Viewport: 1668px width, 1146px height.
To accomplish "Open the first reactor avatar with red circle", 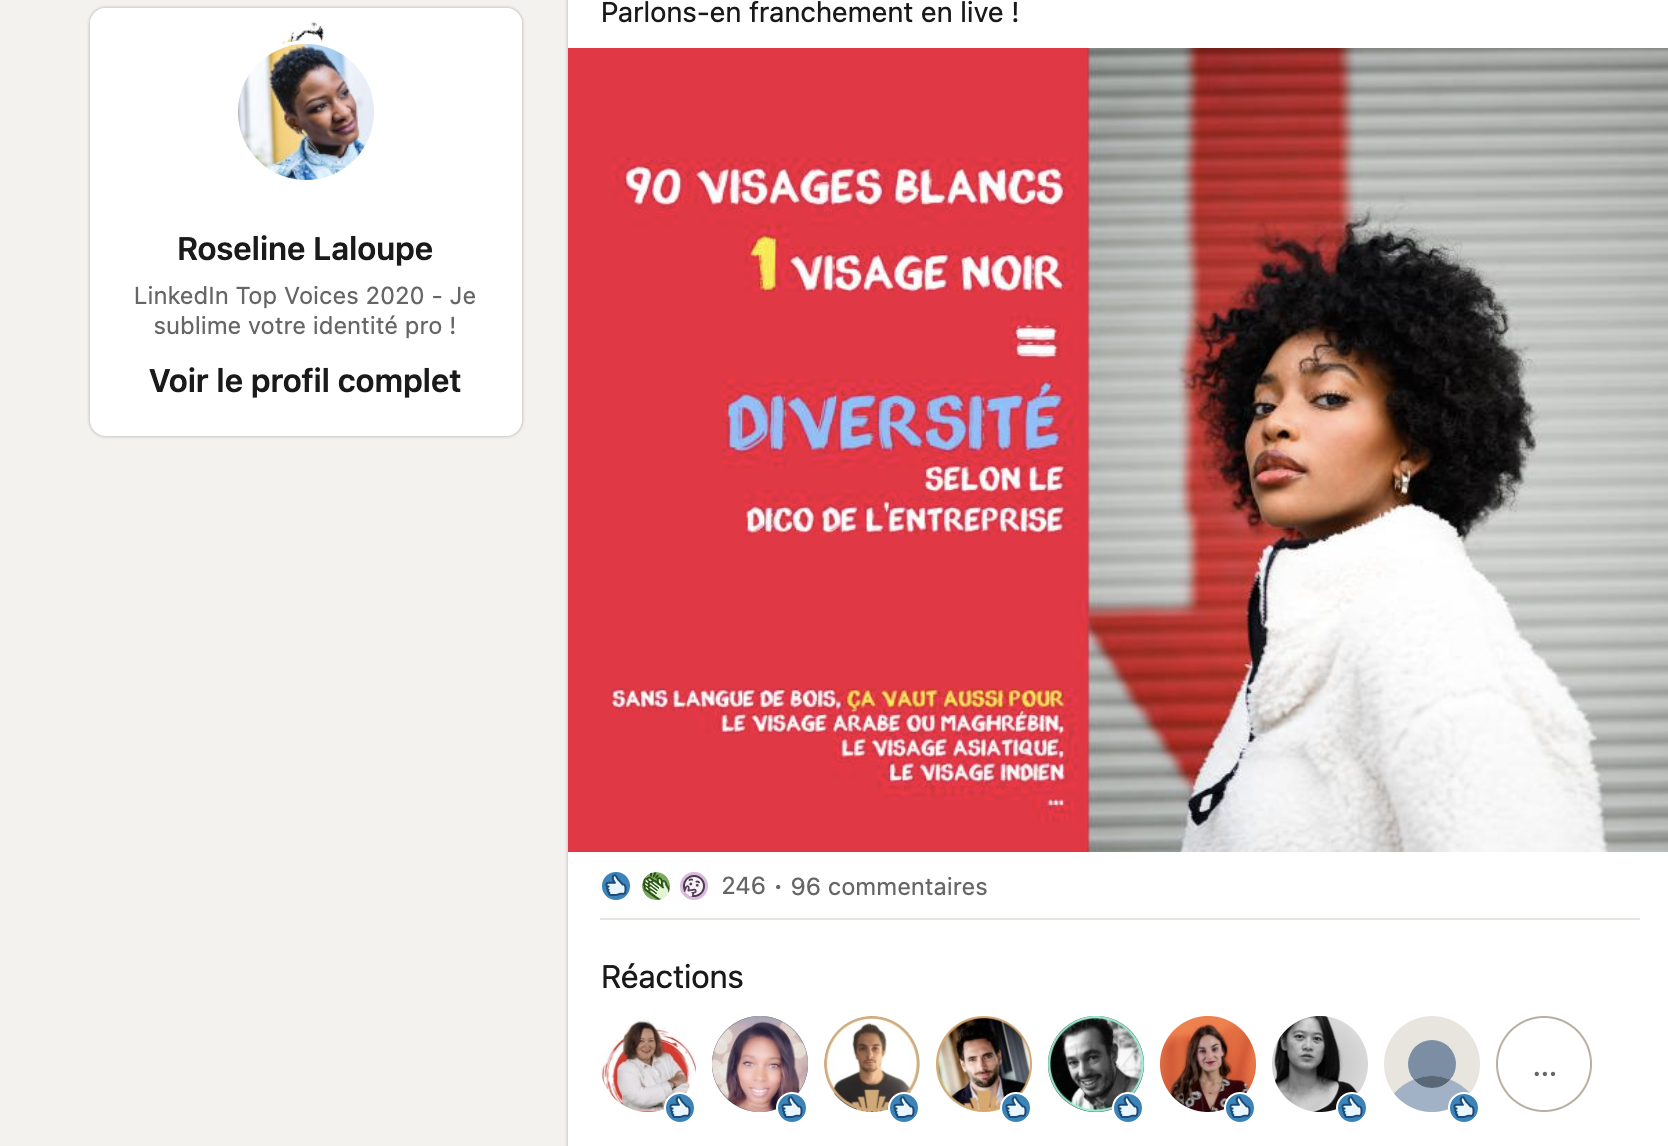I will 648,1064.
